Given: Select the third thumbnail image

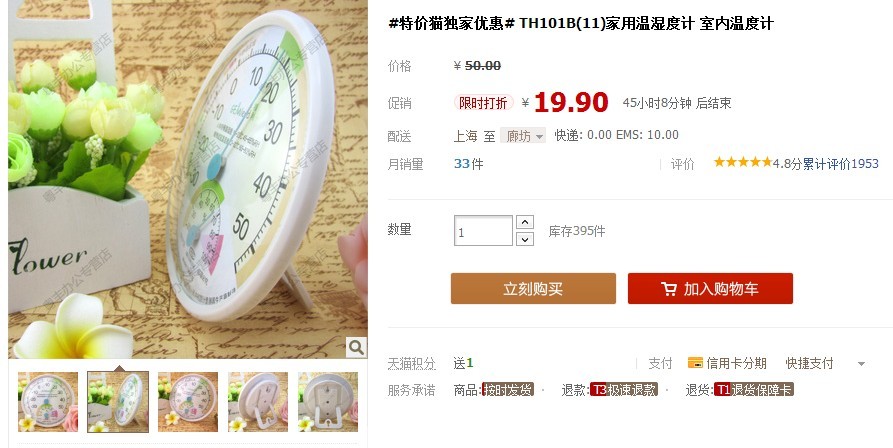Looking at the screenshot, I should click(x=188, y=402).
